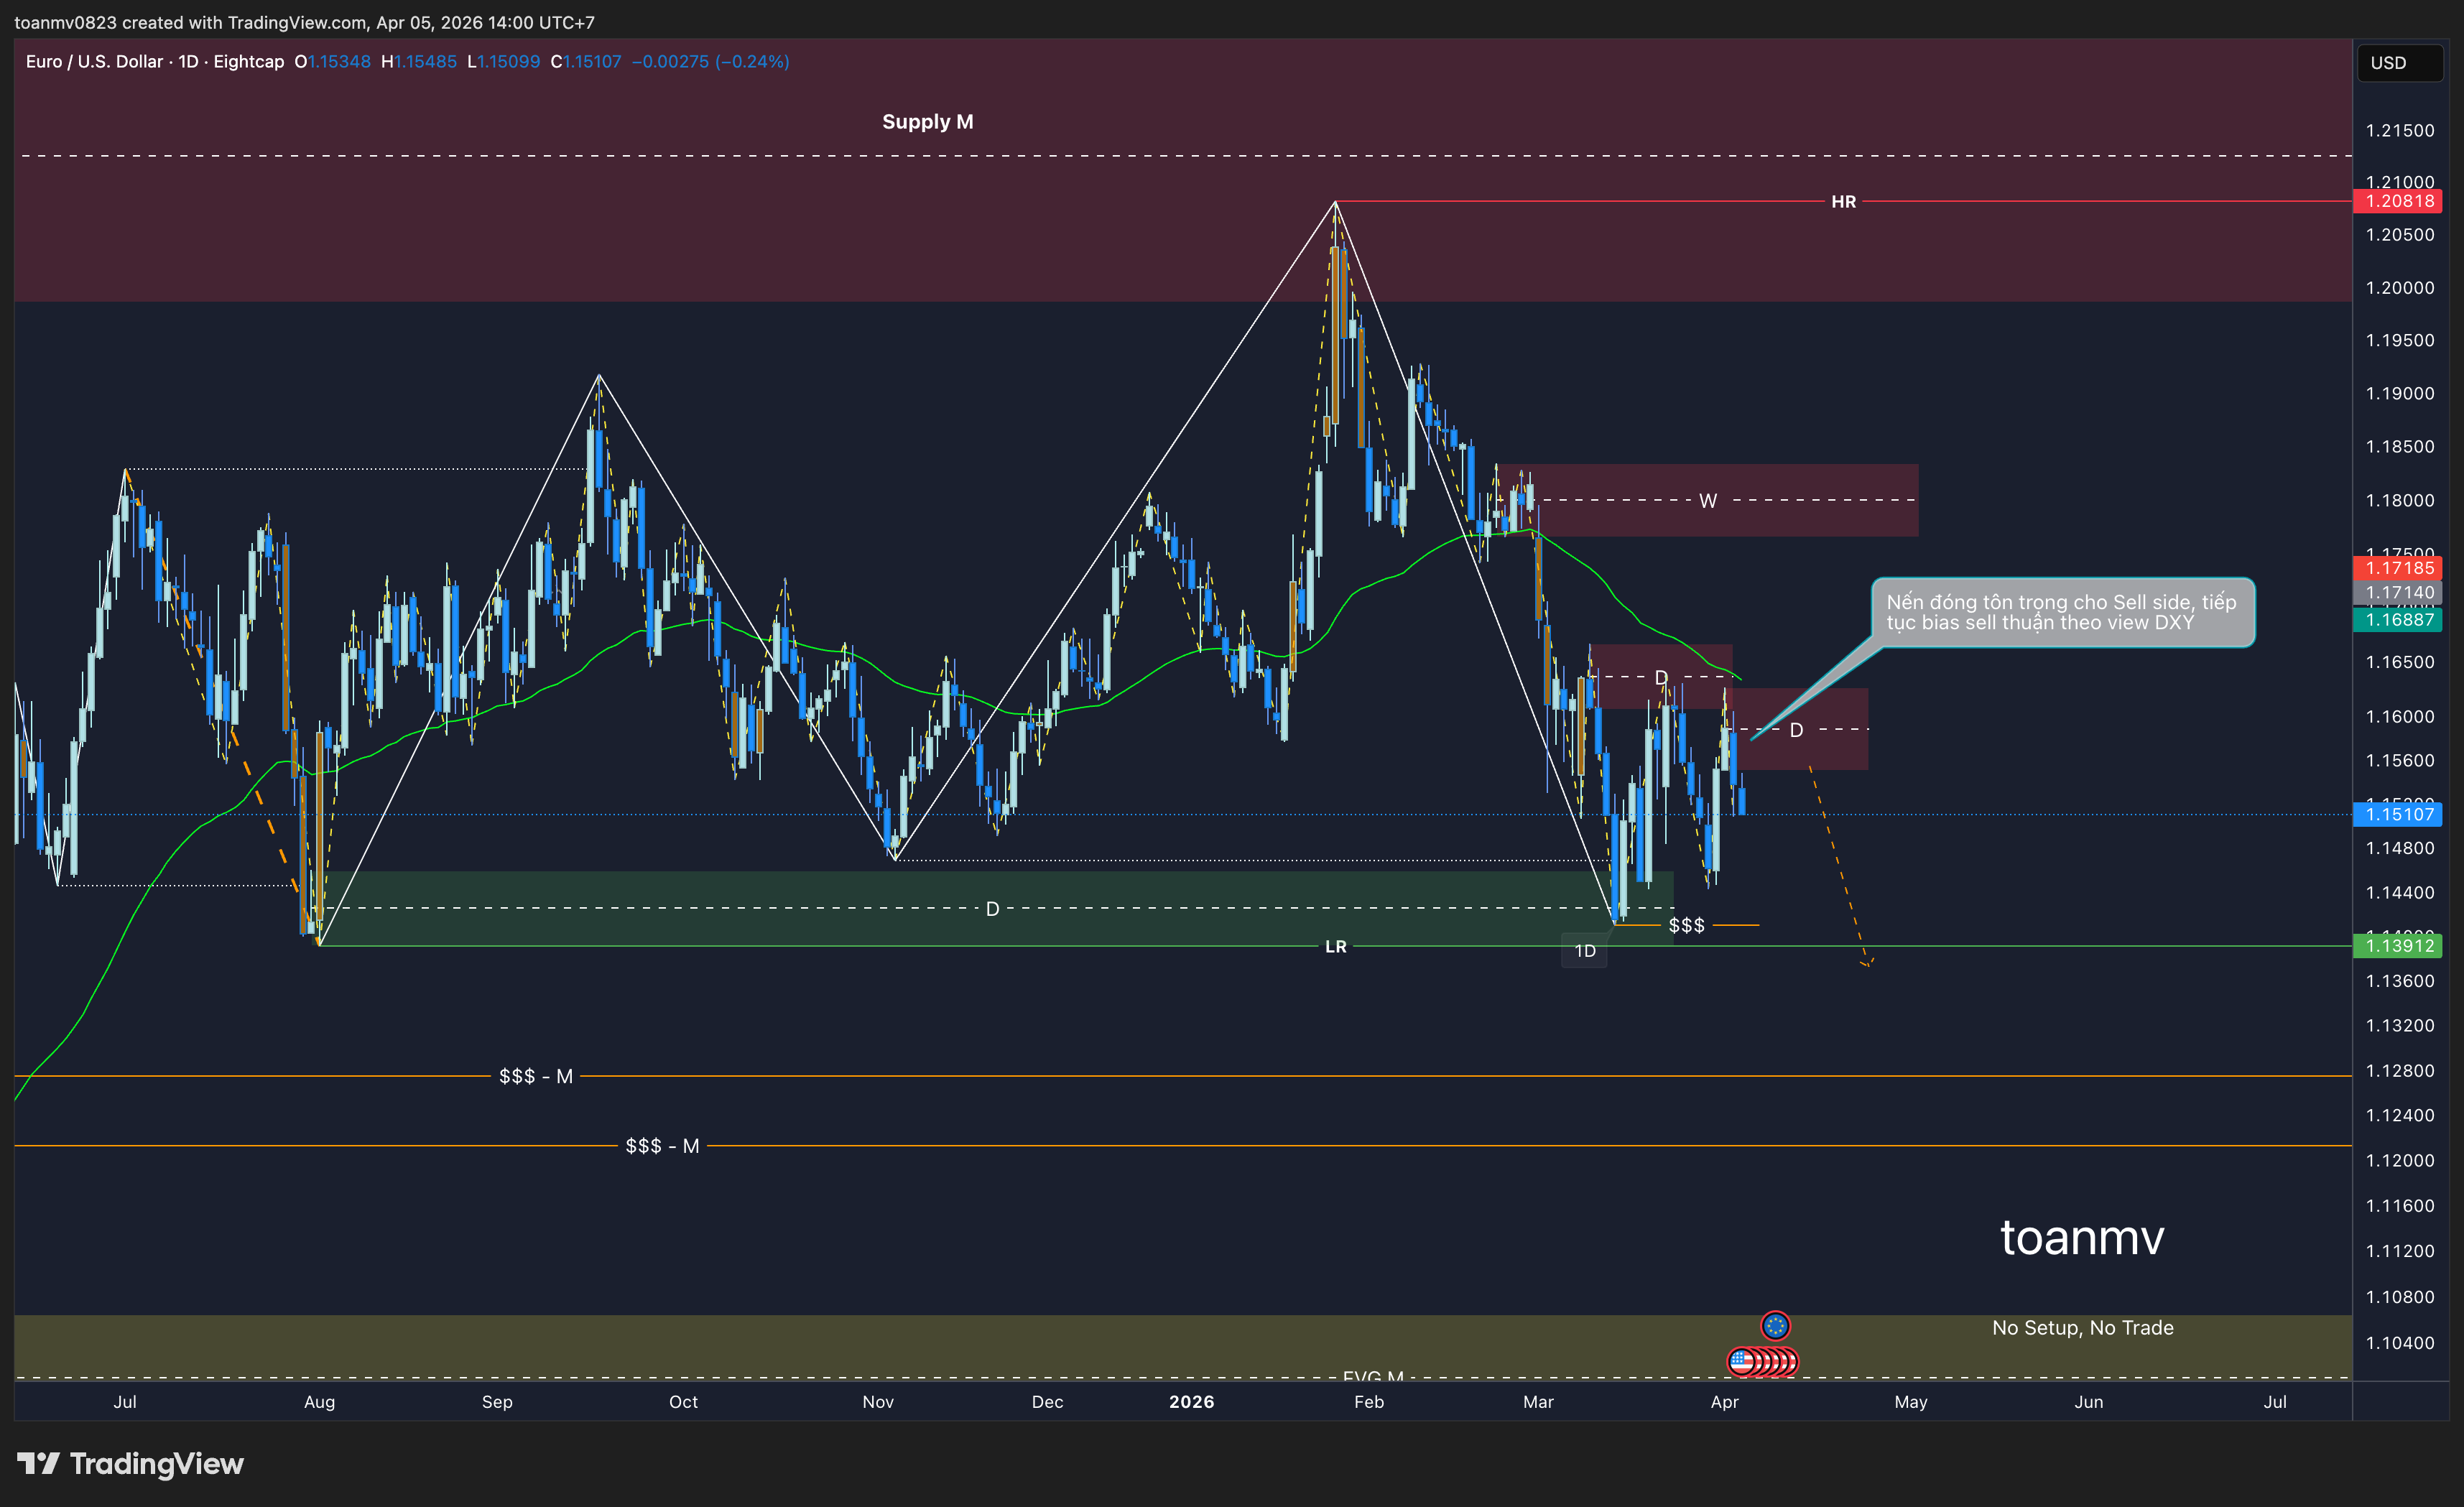
Task: Click the 1.10400 price axis label
Action: tap(2400, 1343)
